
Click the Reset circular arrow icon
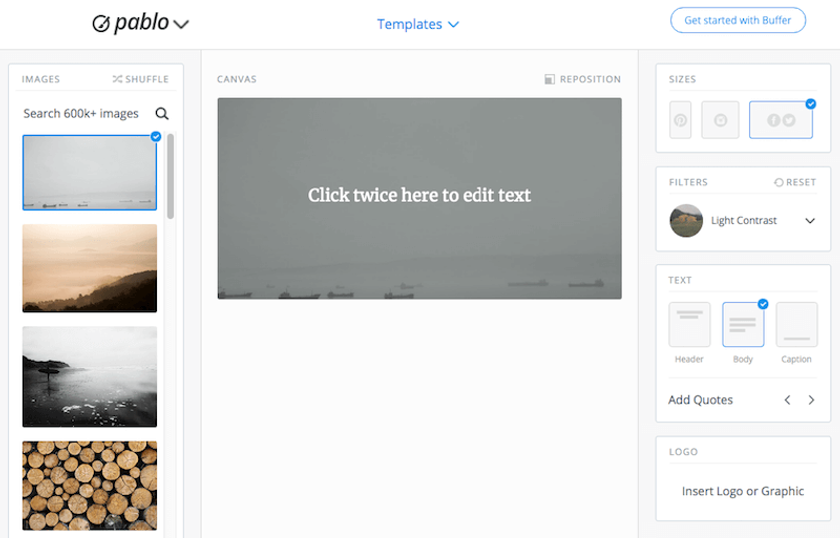click(778, 182)
